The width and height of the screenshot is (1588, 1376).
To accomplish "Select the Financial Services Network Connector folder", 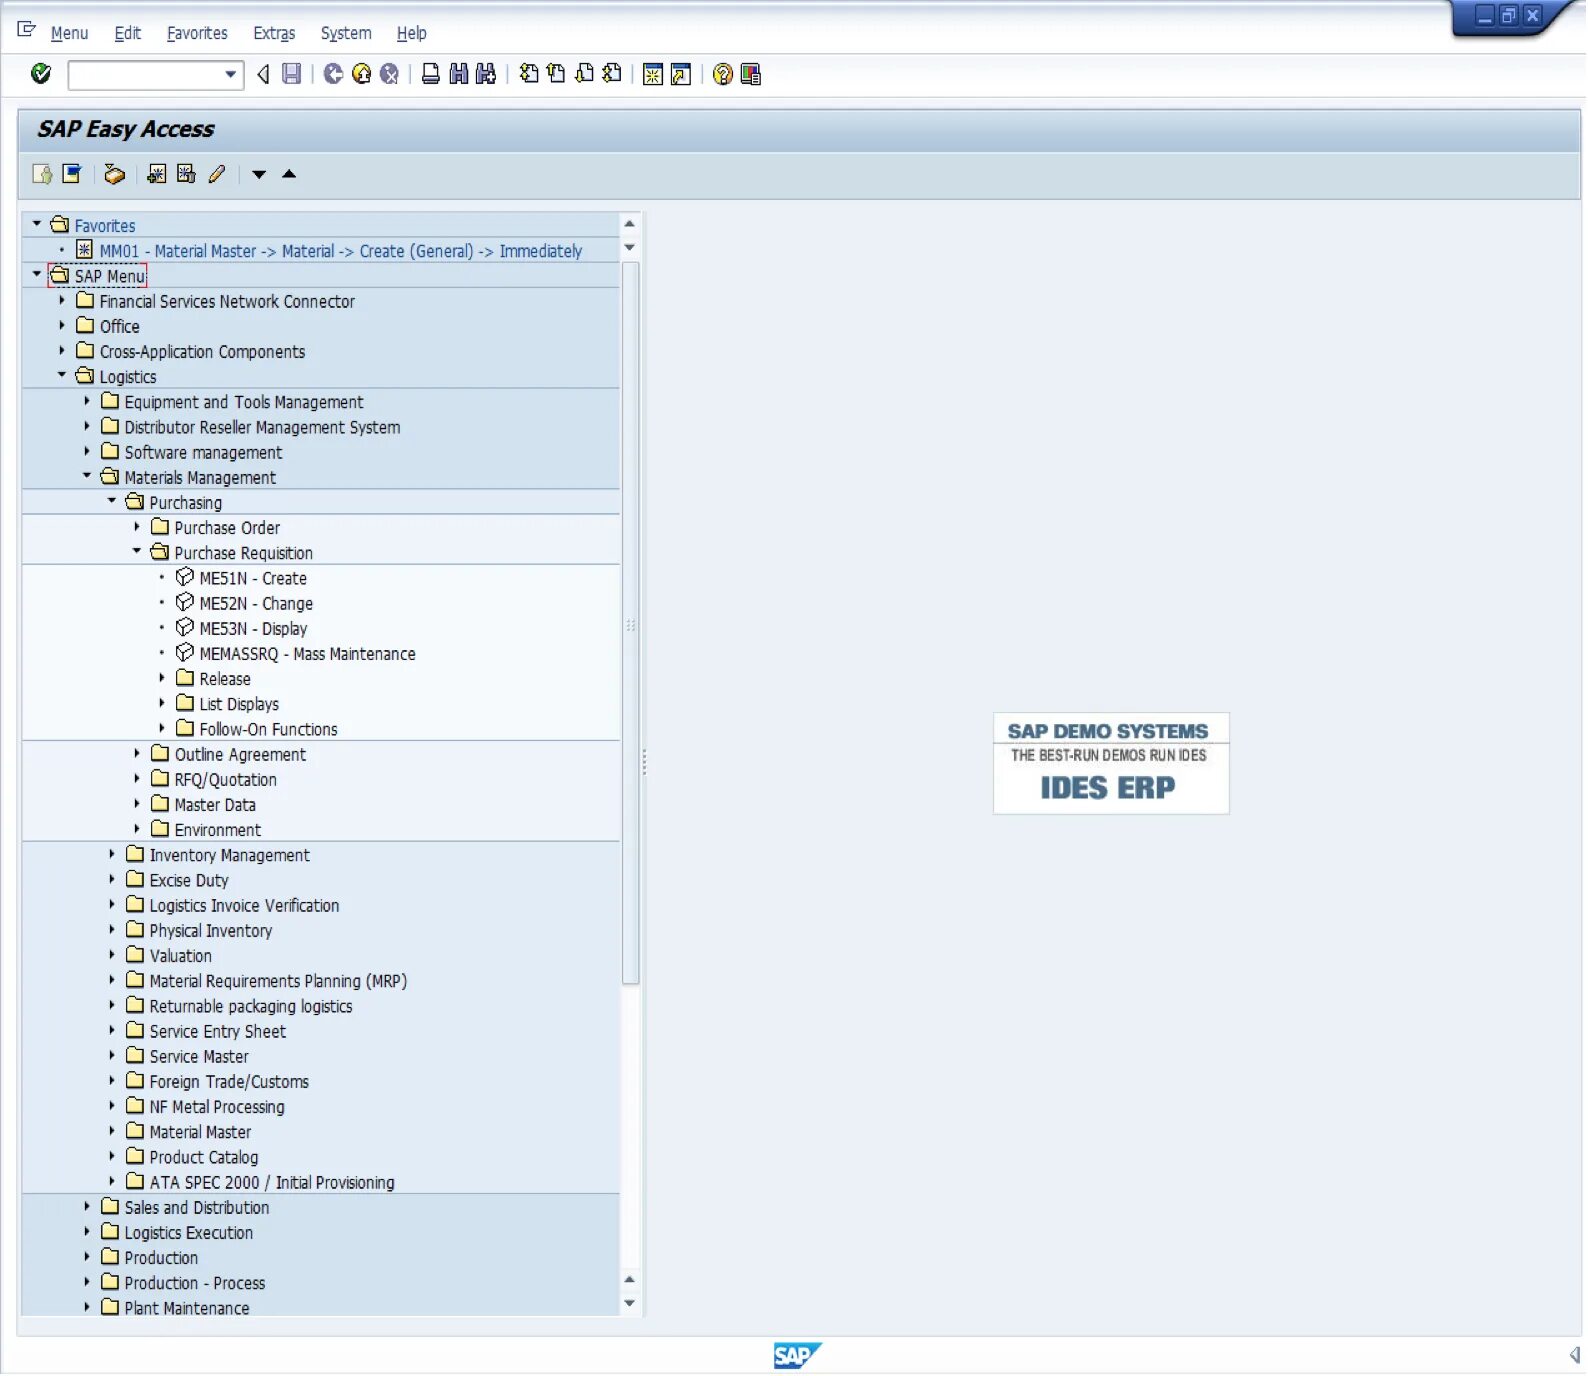I will coord(227,302).
